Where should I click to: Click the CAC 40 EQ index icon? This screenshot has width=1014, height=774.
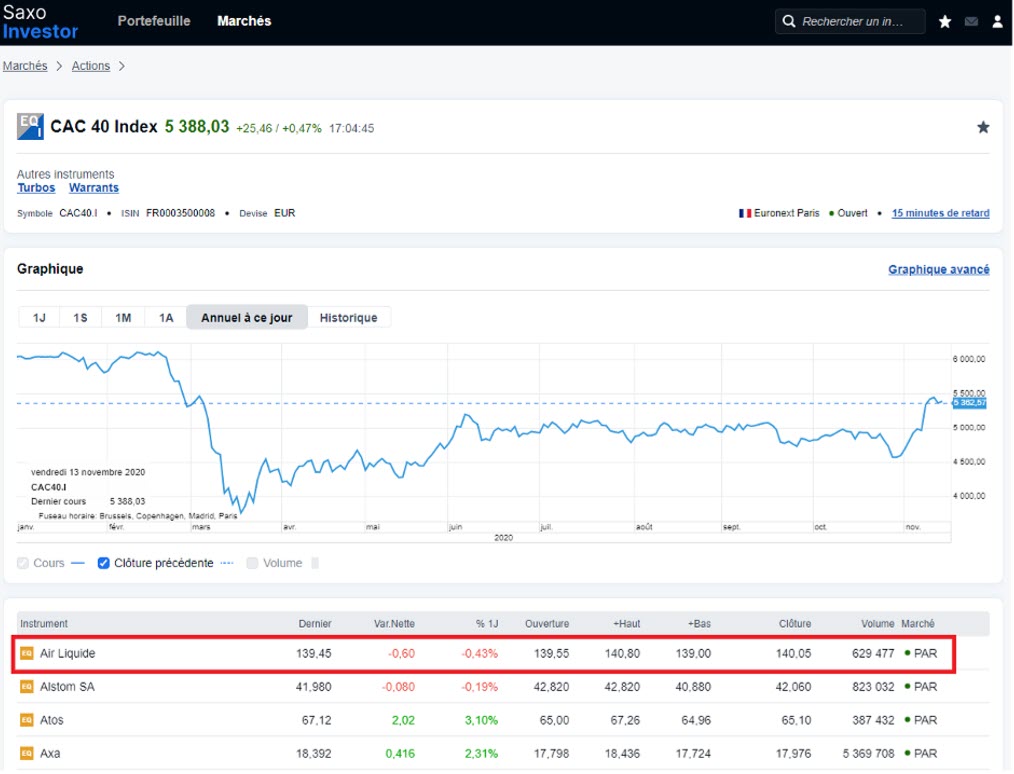(30, 127)
